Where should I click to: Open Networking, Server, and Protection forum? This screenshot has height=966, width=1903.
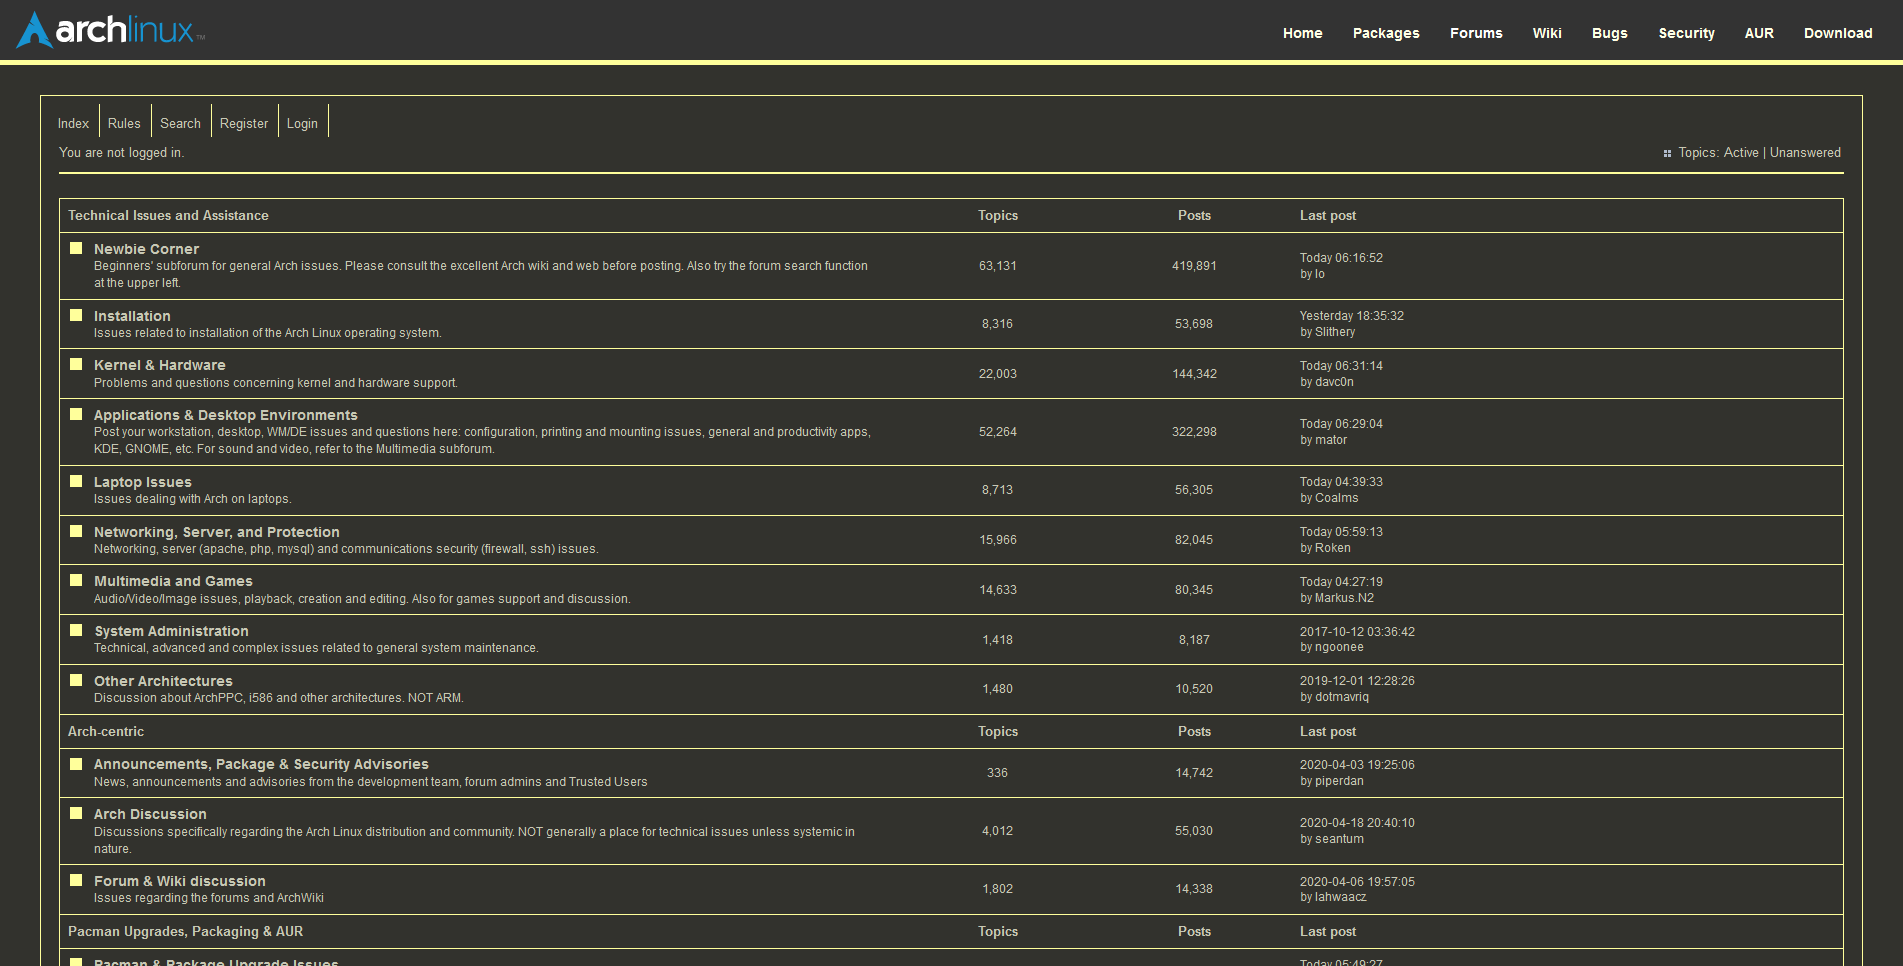[x=217, y=532]
